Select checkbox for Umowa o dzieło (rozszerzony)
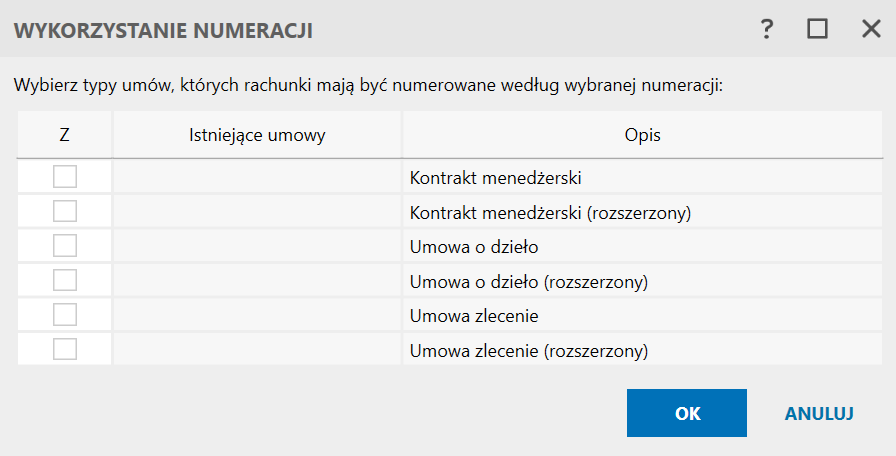Screen dimensions: 896x456 [x=65, y=280]
